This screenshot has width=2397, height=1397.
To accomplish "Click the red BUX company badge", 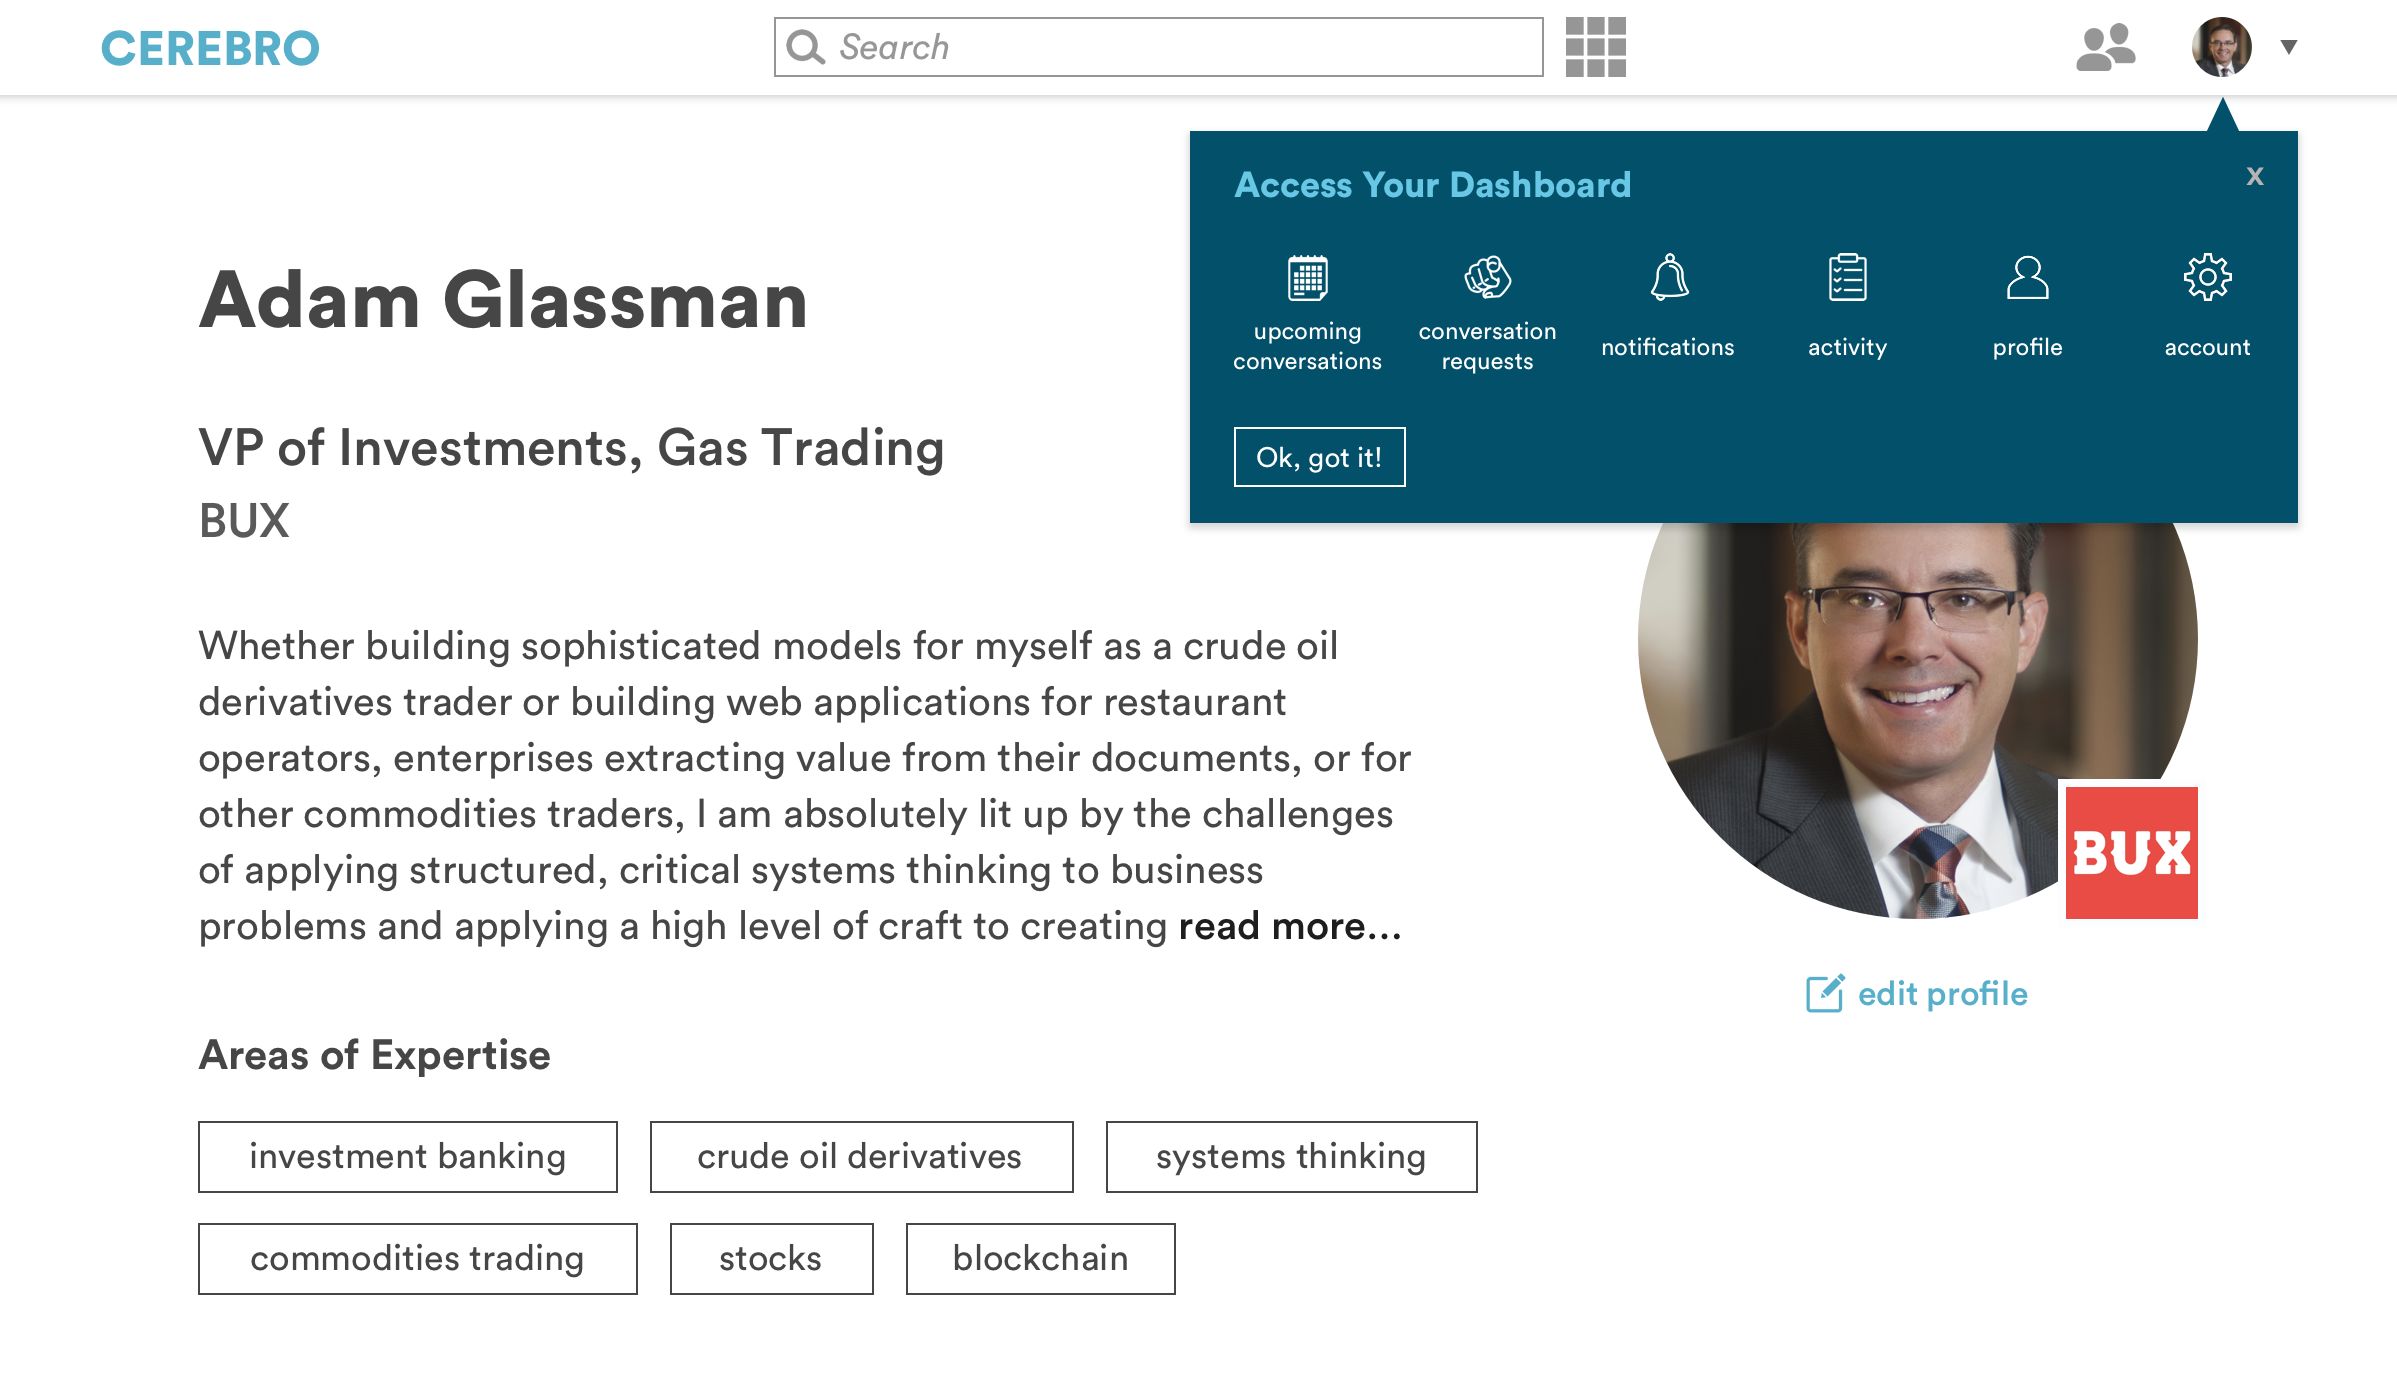I will click(x=2131, y=852).
